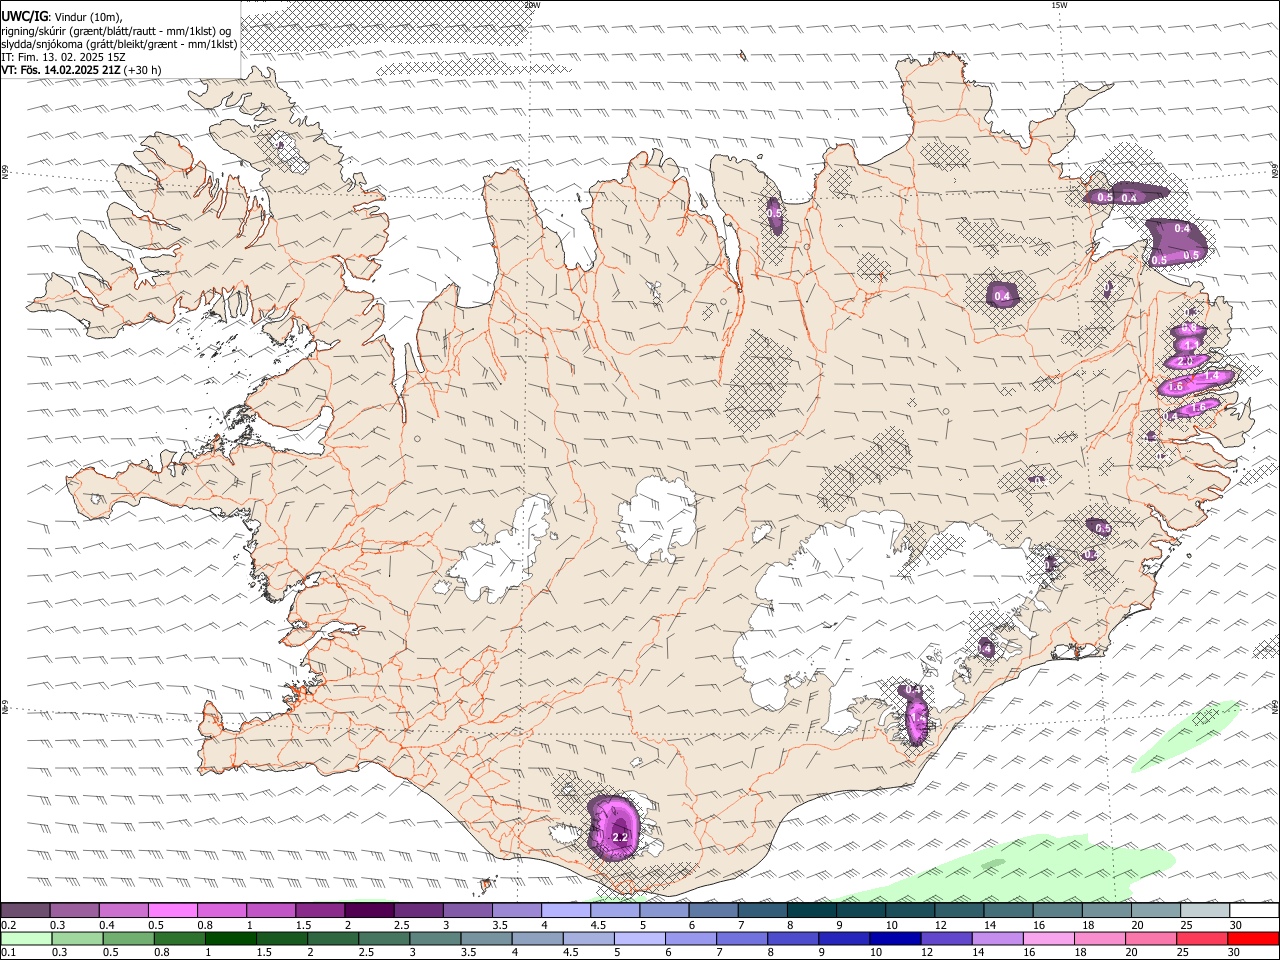Screen dimensions: 1280x960
Task: Click the "2.5" label in the rain legend row
Action: point(368,953)
